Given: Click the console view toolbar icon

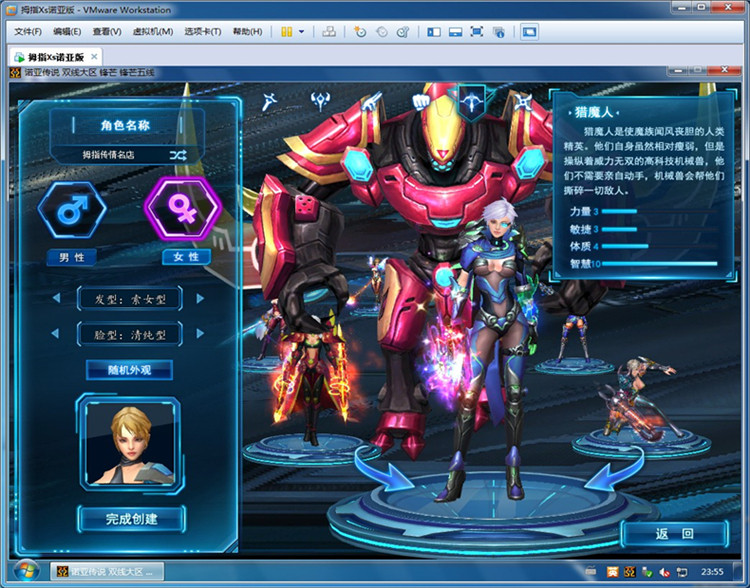Looking at the screenshot, I should point(529,32).
